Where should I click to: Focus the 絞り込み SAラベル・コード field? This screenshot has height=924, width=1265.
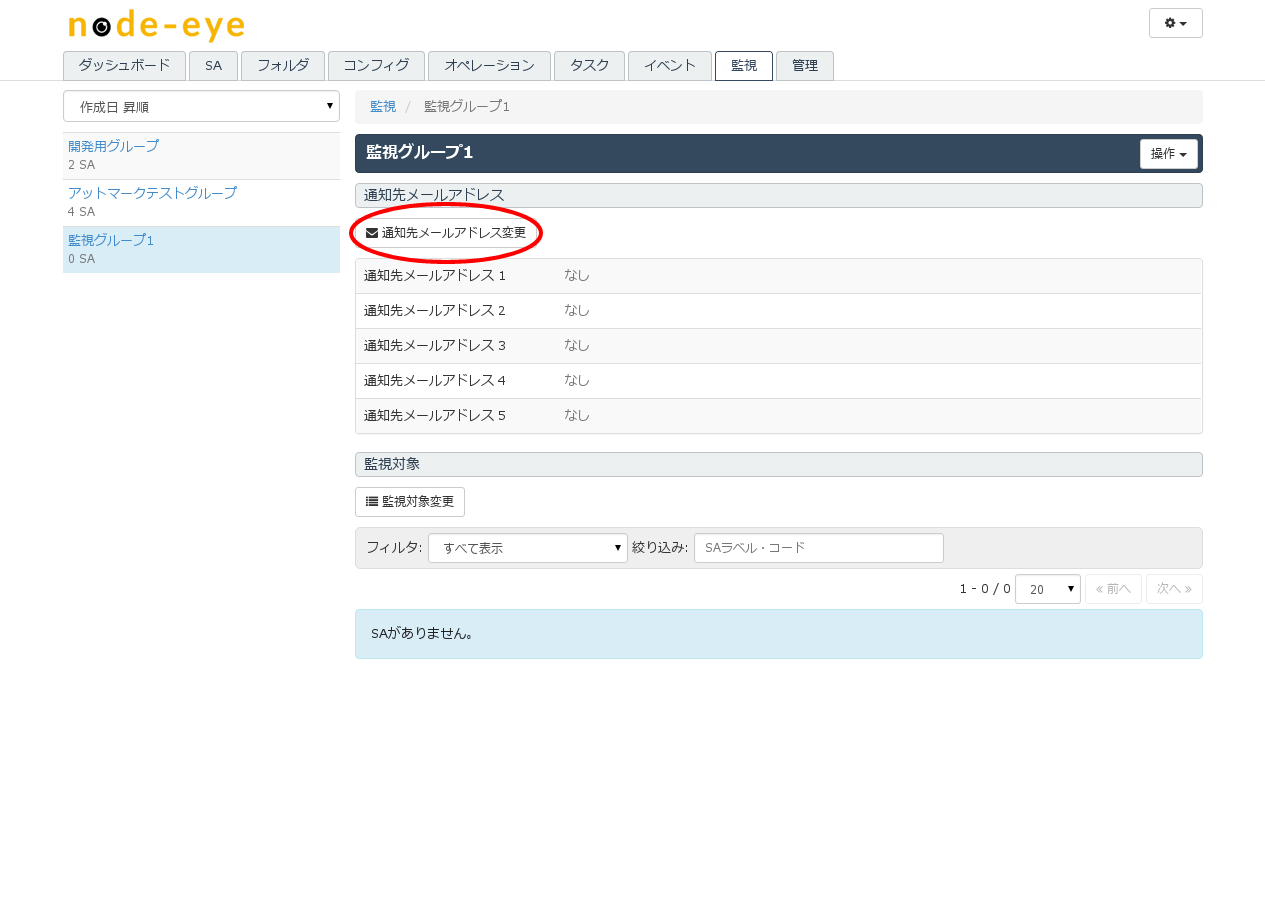[x=819, y=548]
